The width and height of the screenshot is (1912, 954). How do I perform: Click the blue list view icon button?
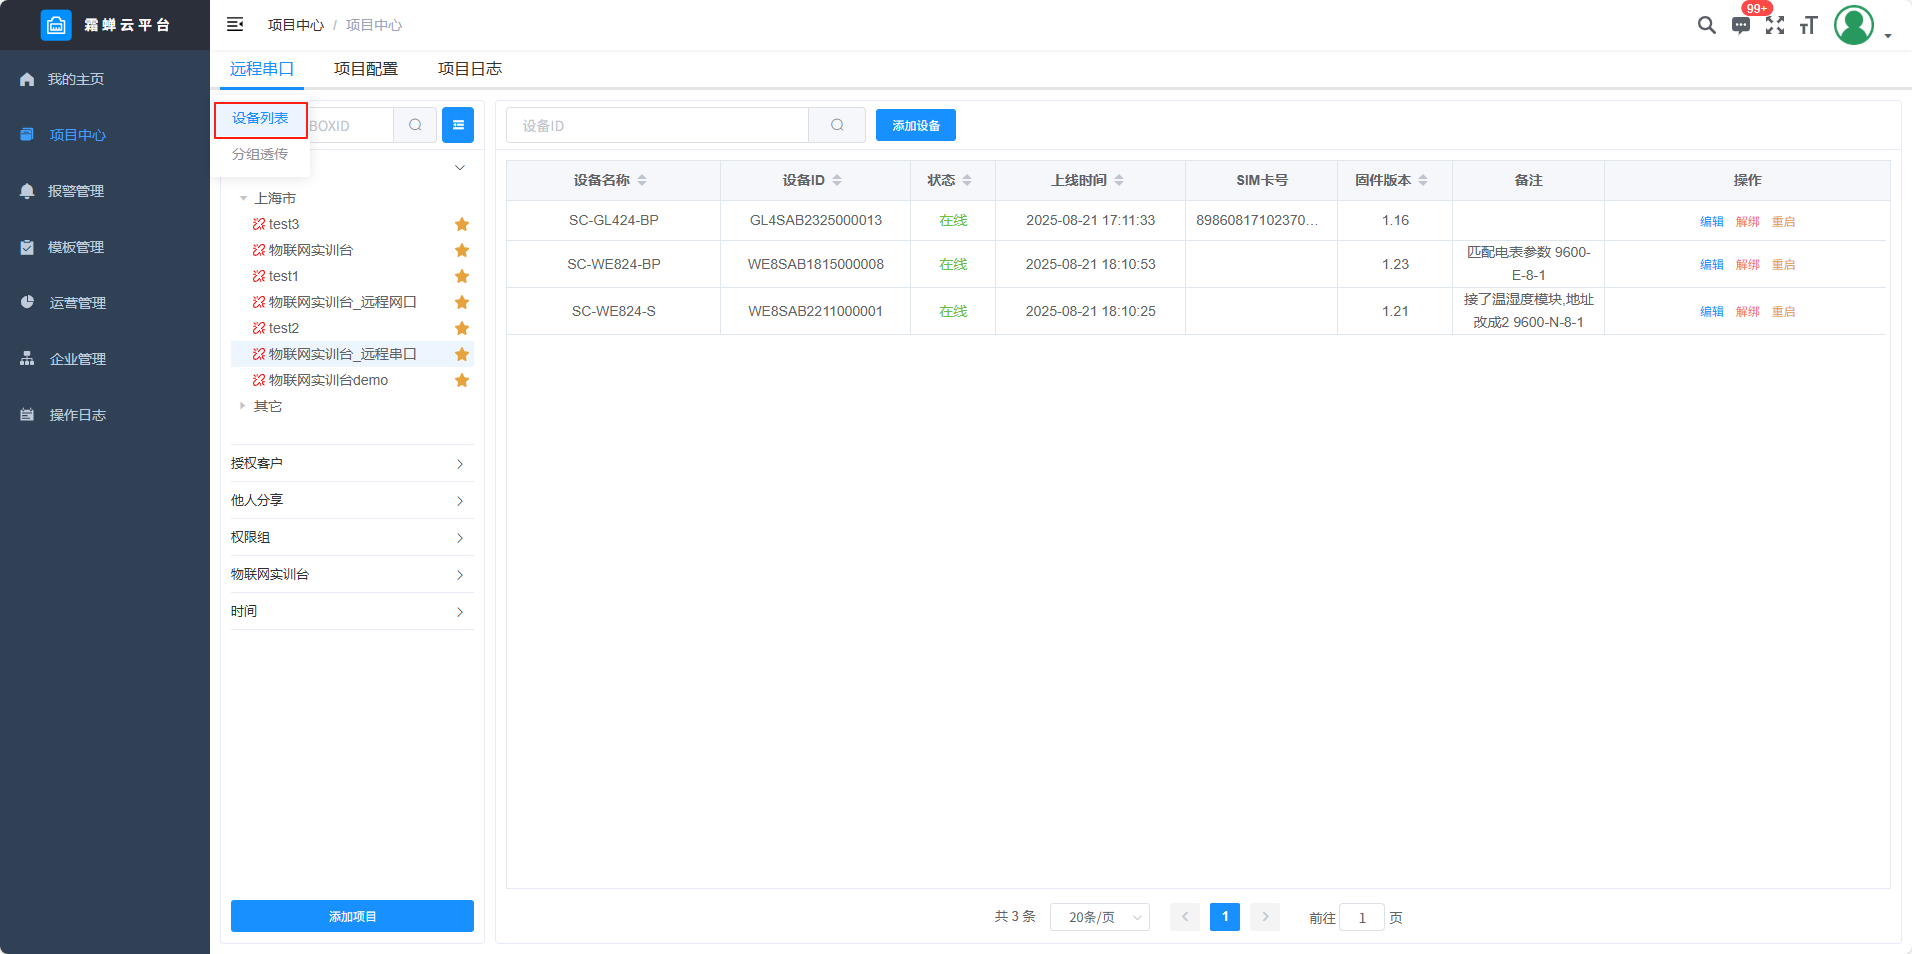coord(458,125)
